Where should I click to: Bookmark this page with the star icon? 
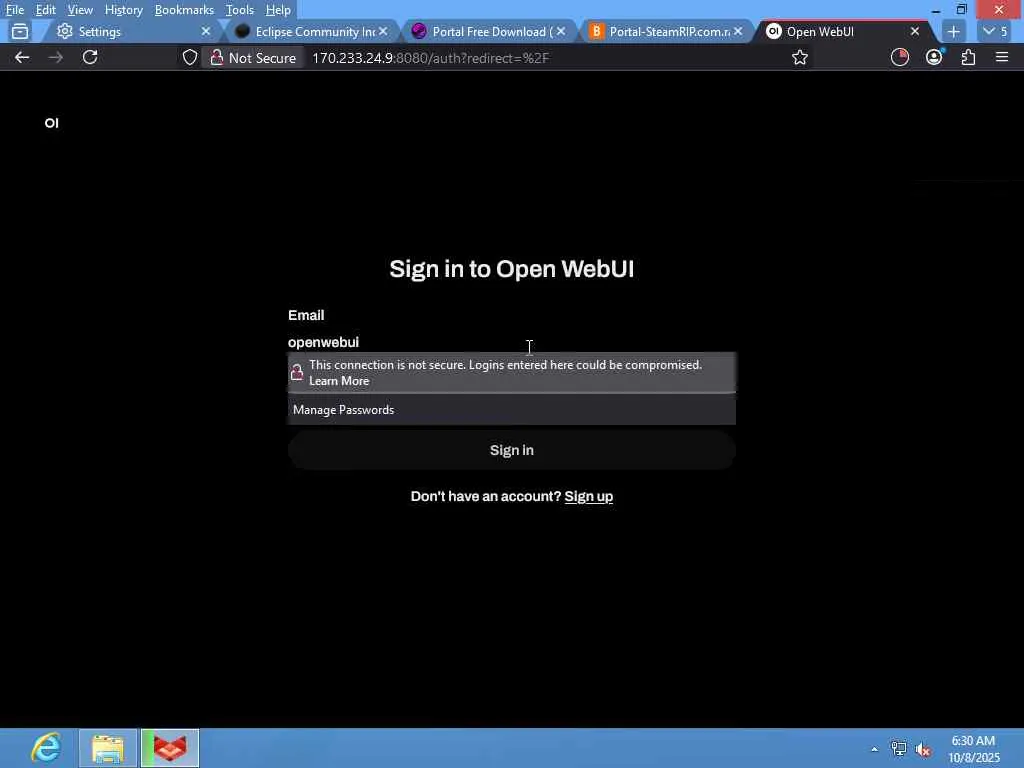click(799, 57)
